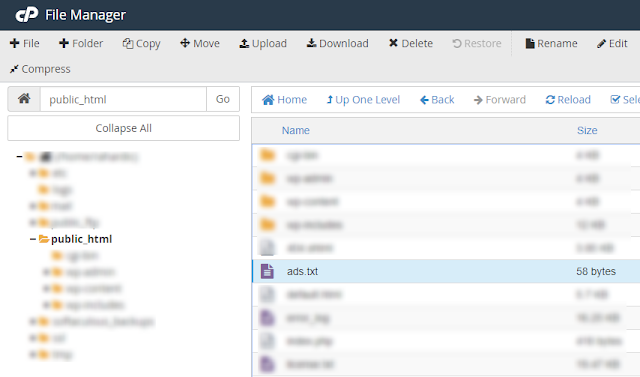Collapse the root home directory tree node
Image resolution: width=640 pixels, height=377 pixels.
pos(19,157)
